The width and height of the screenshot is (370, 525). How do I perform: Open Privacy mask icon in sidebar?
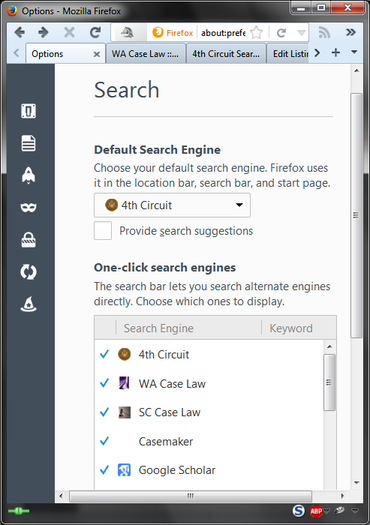pos(28,208)
